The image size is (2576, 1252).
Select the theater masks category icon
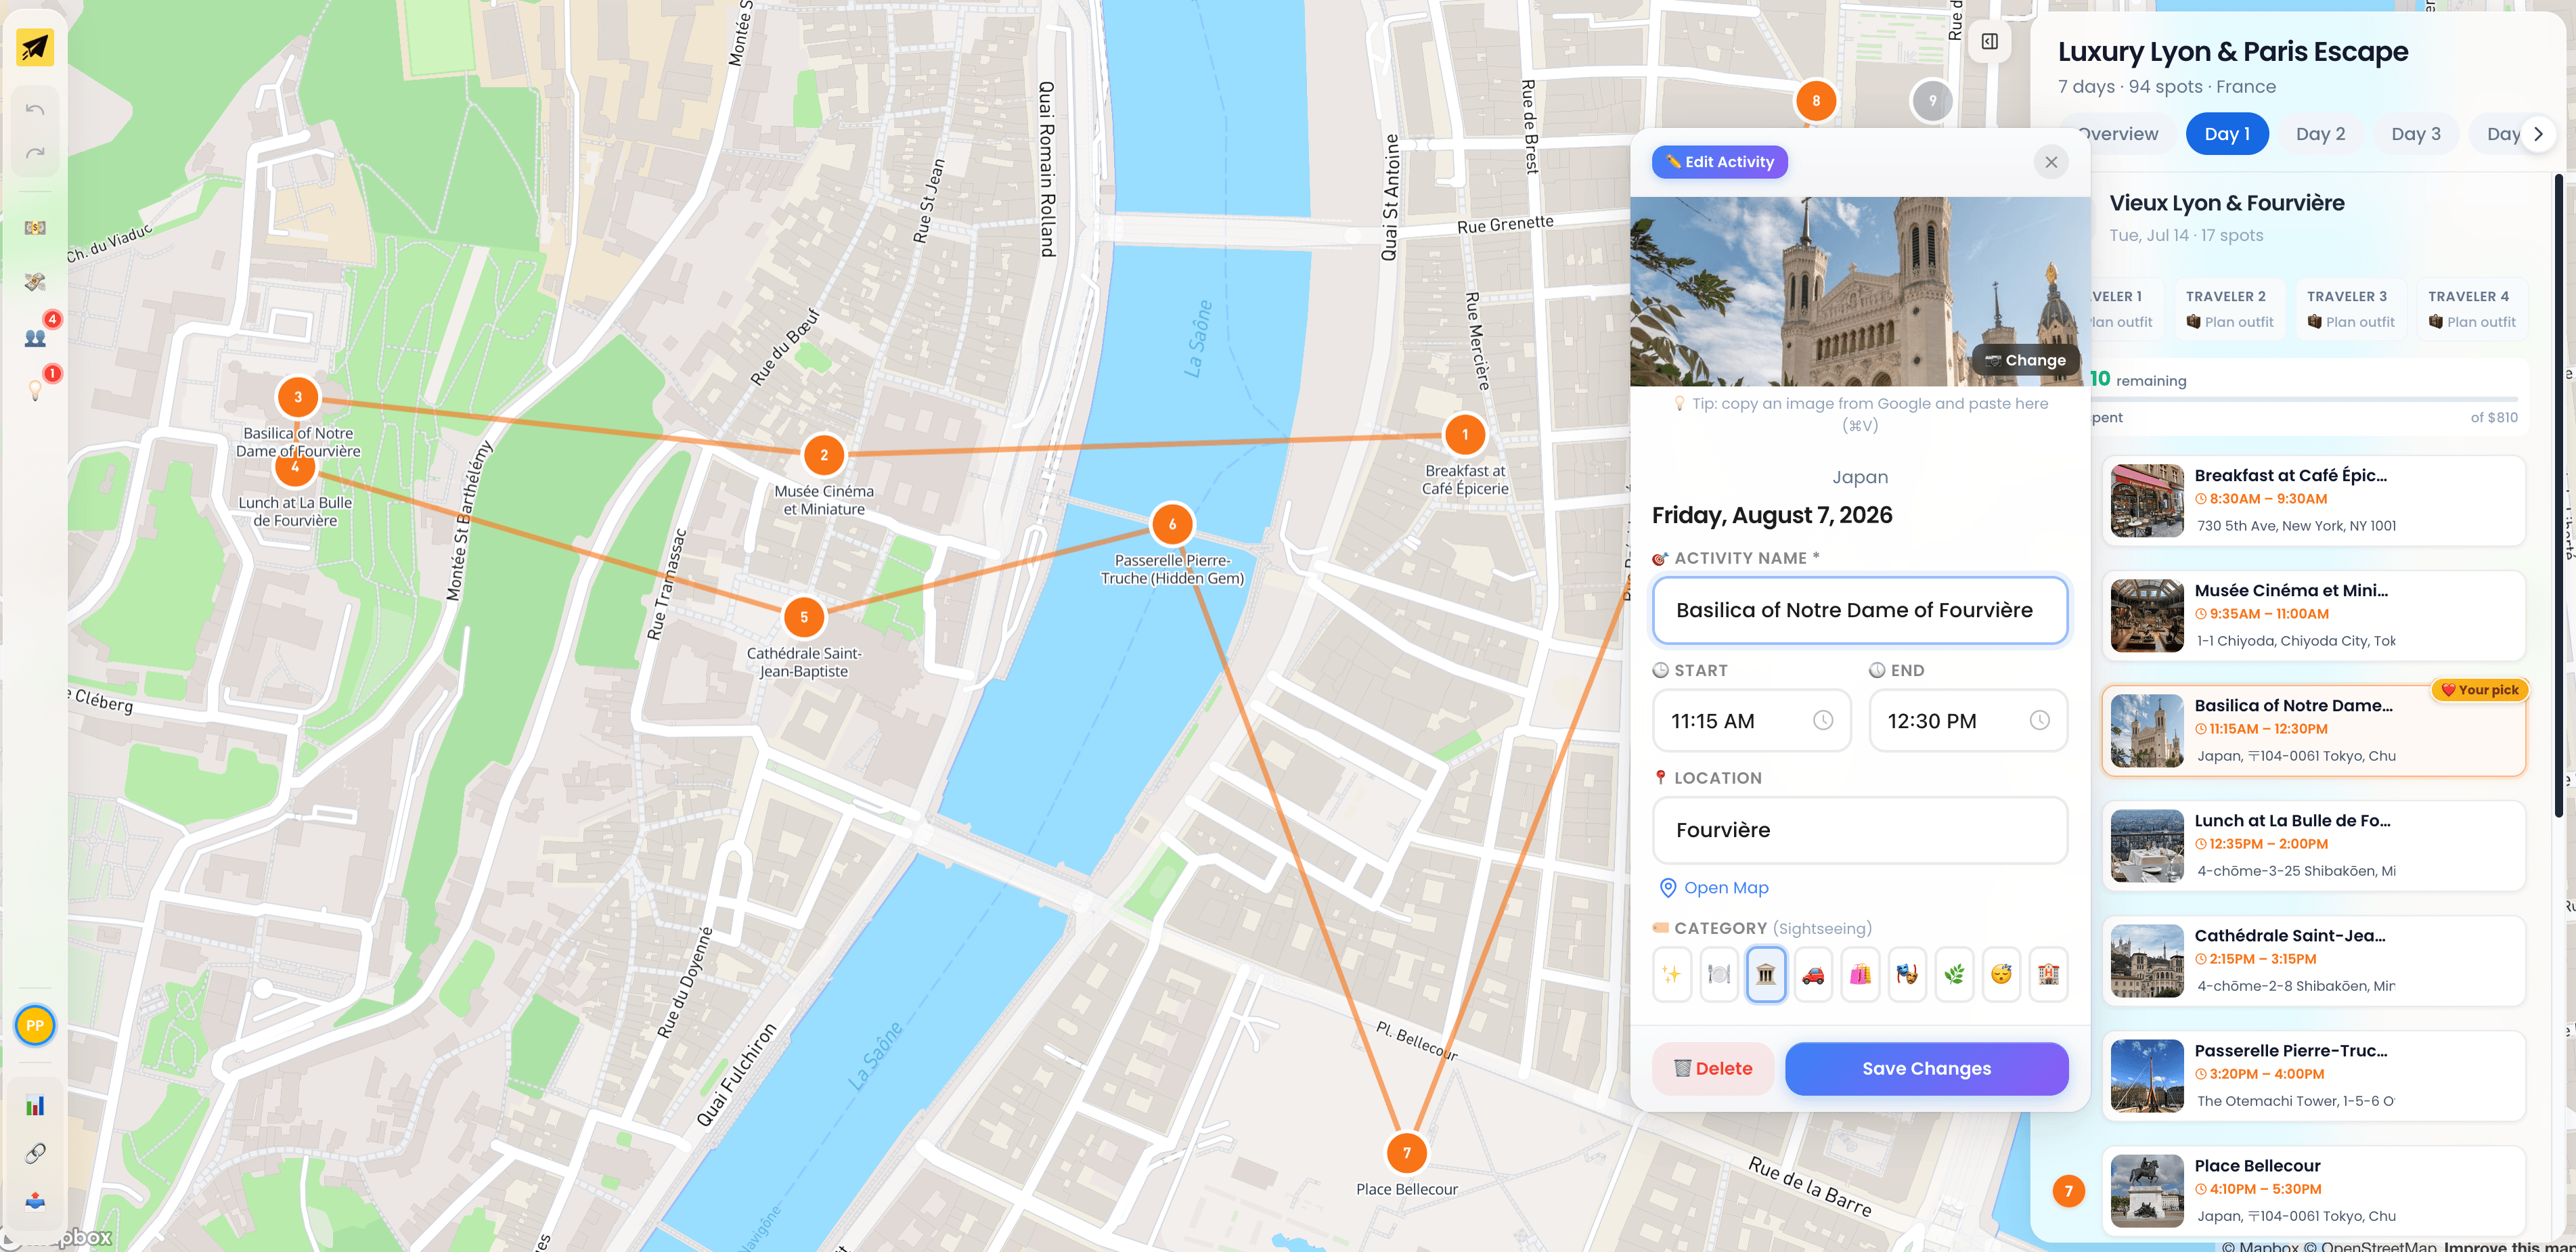pyautogui.click(x=1907, y=974)
